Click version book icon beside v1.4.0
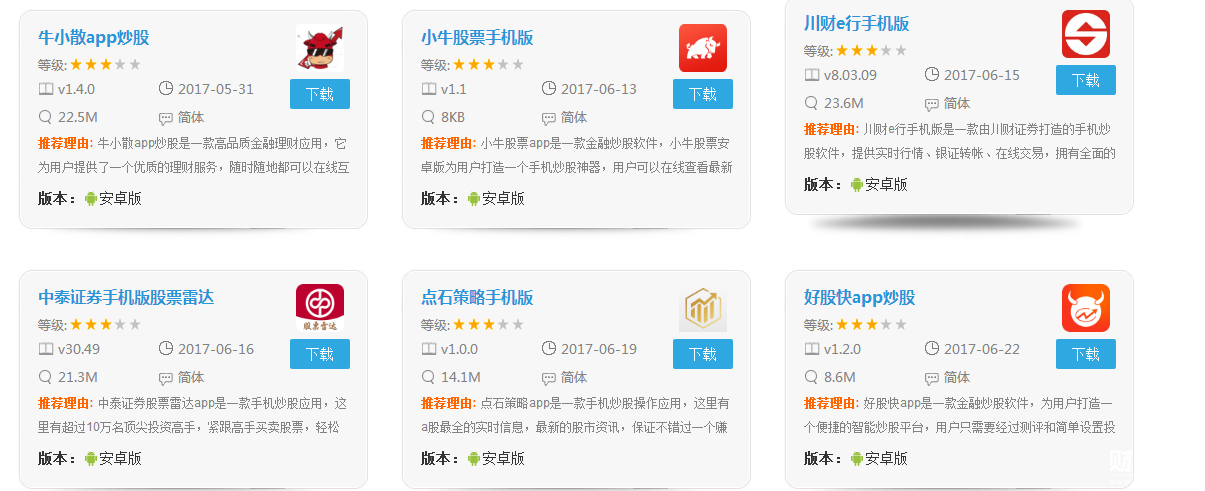1205x491 pixels. [46, 89]
